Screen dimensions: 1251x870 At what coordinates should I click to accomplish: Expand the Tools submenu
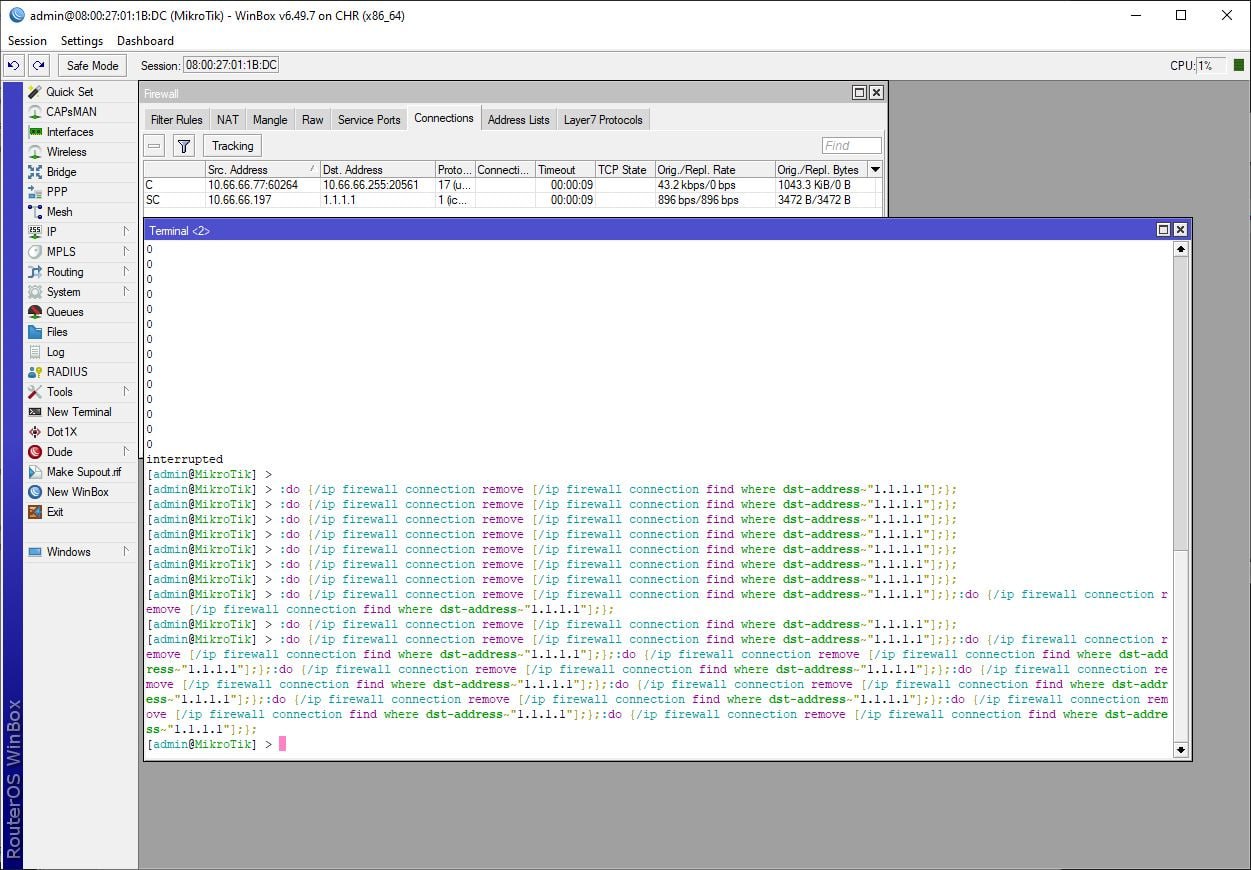pos(126,392)
